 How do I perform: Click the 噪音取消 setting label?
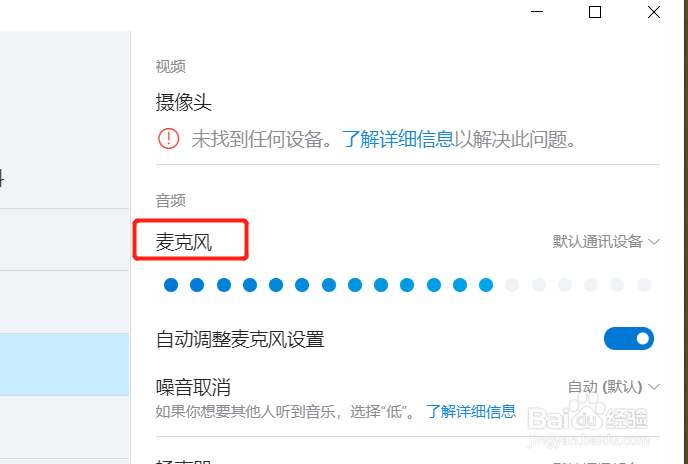[x=193, y=387]
